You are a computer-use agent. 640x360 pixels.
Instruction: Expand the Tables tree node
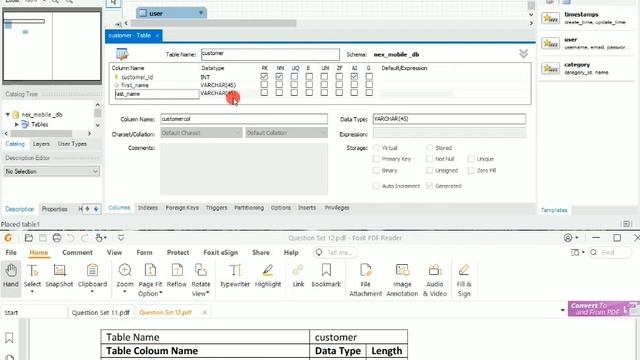tap(17, 124)
